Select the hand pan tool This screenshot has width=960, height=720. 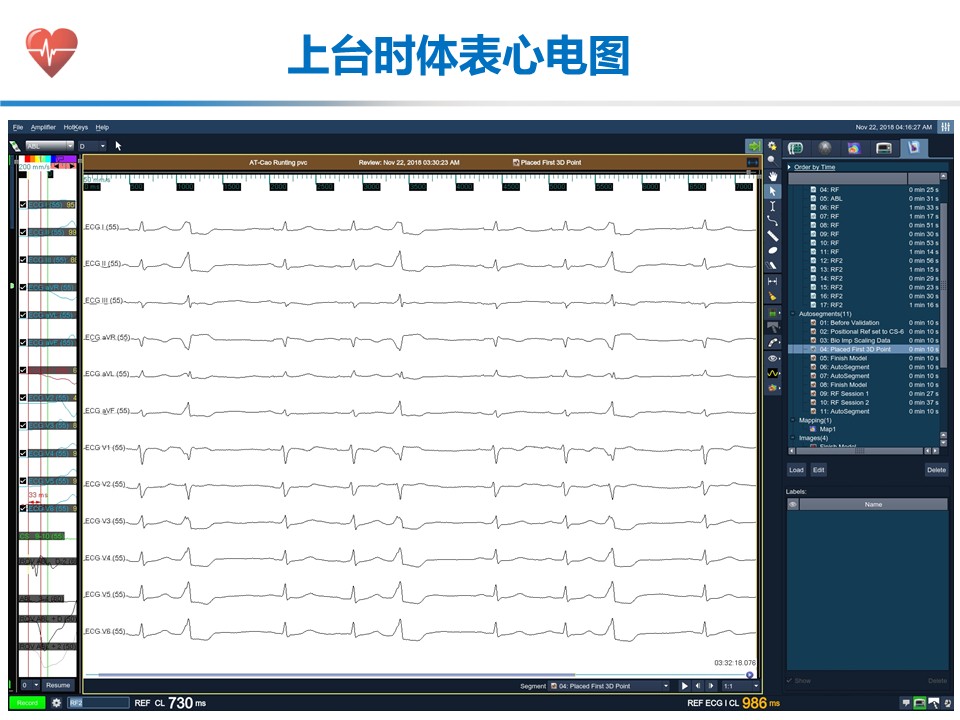773,176
